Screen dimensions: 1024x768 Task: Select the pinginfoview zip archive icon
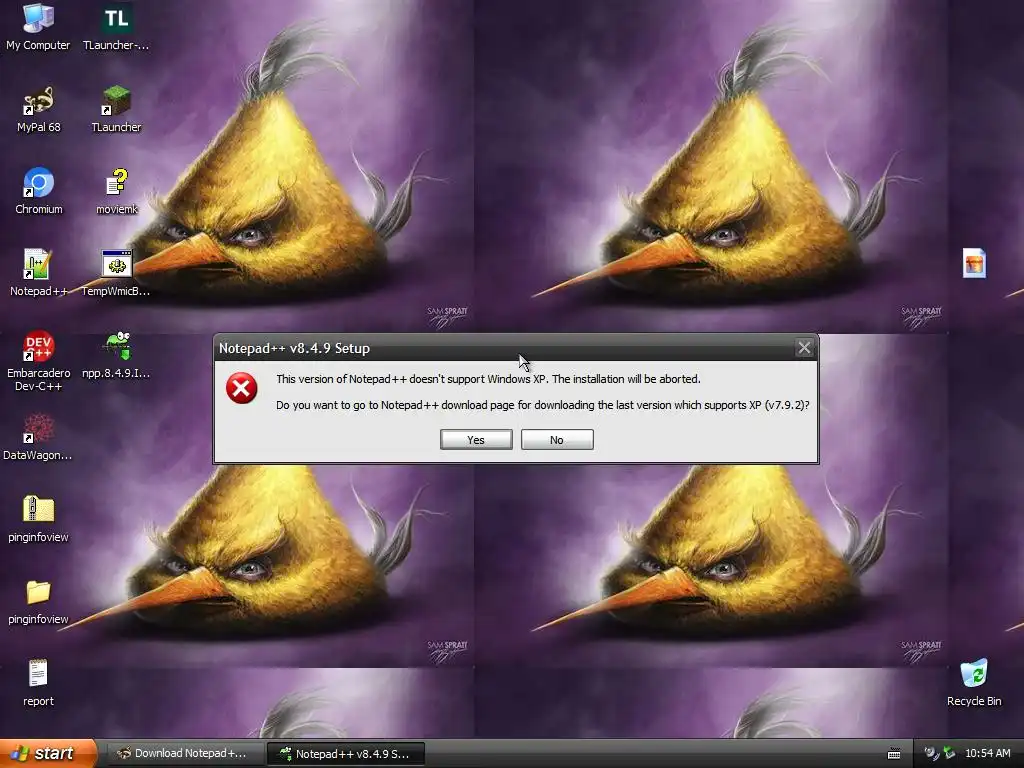39,520
